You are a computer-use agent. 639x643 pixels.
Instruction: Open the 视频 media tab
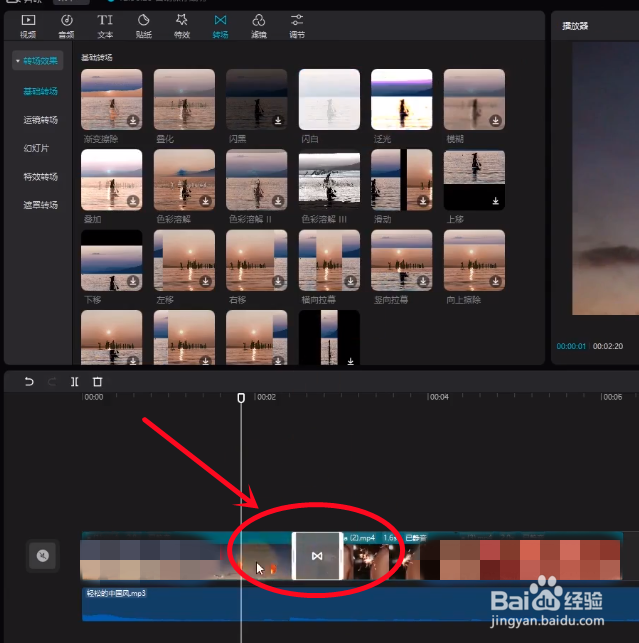click(x=28, y=26)
